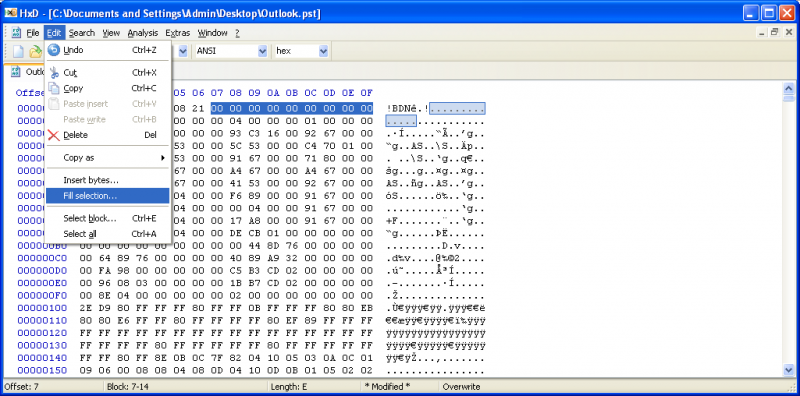
Task: Click offset row 00000150
Action: (42, 370)
